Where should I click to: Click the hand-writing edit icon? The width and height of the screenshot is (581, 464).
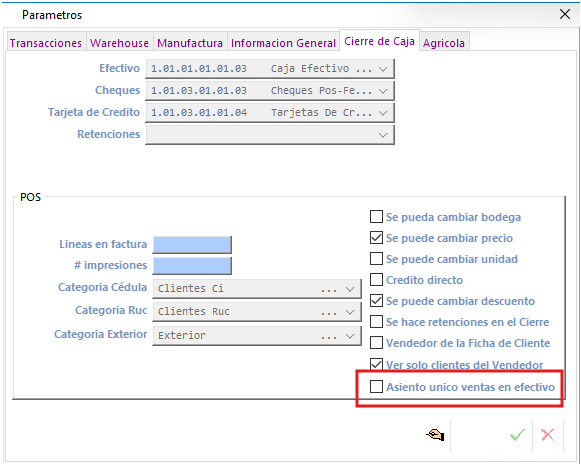pos(435,434)
